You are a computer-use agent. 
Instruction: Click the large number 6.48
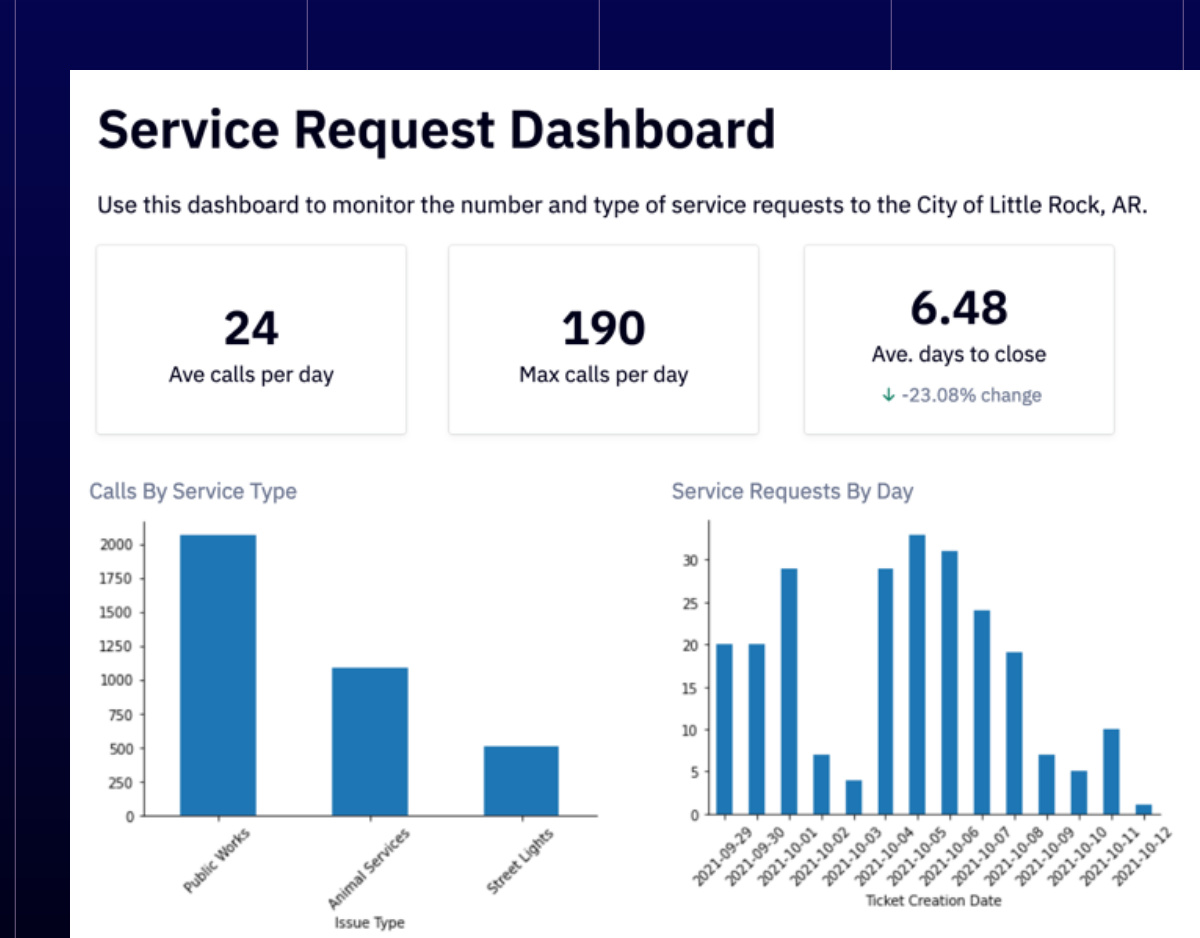(959, 307)
